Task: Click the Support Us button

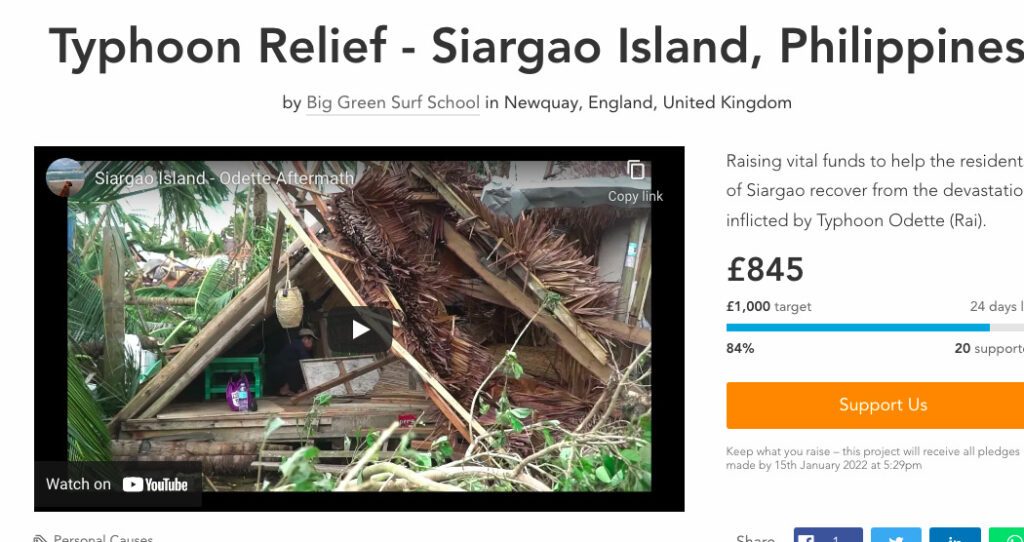Action: (x=875, y=405)
